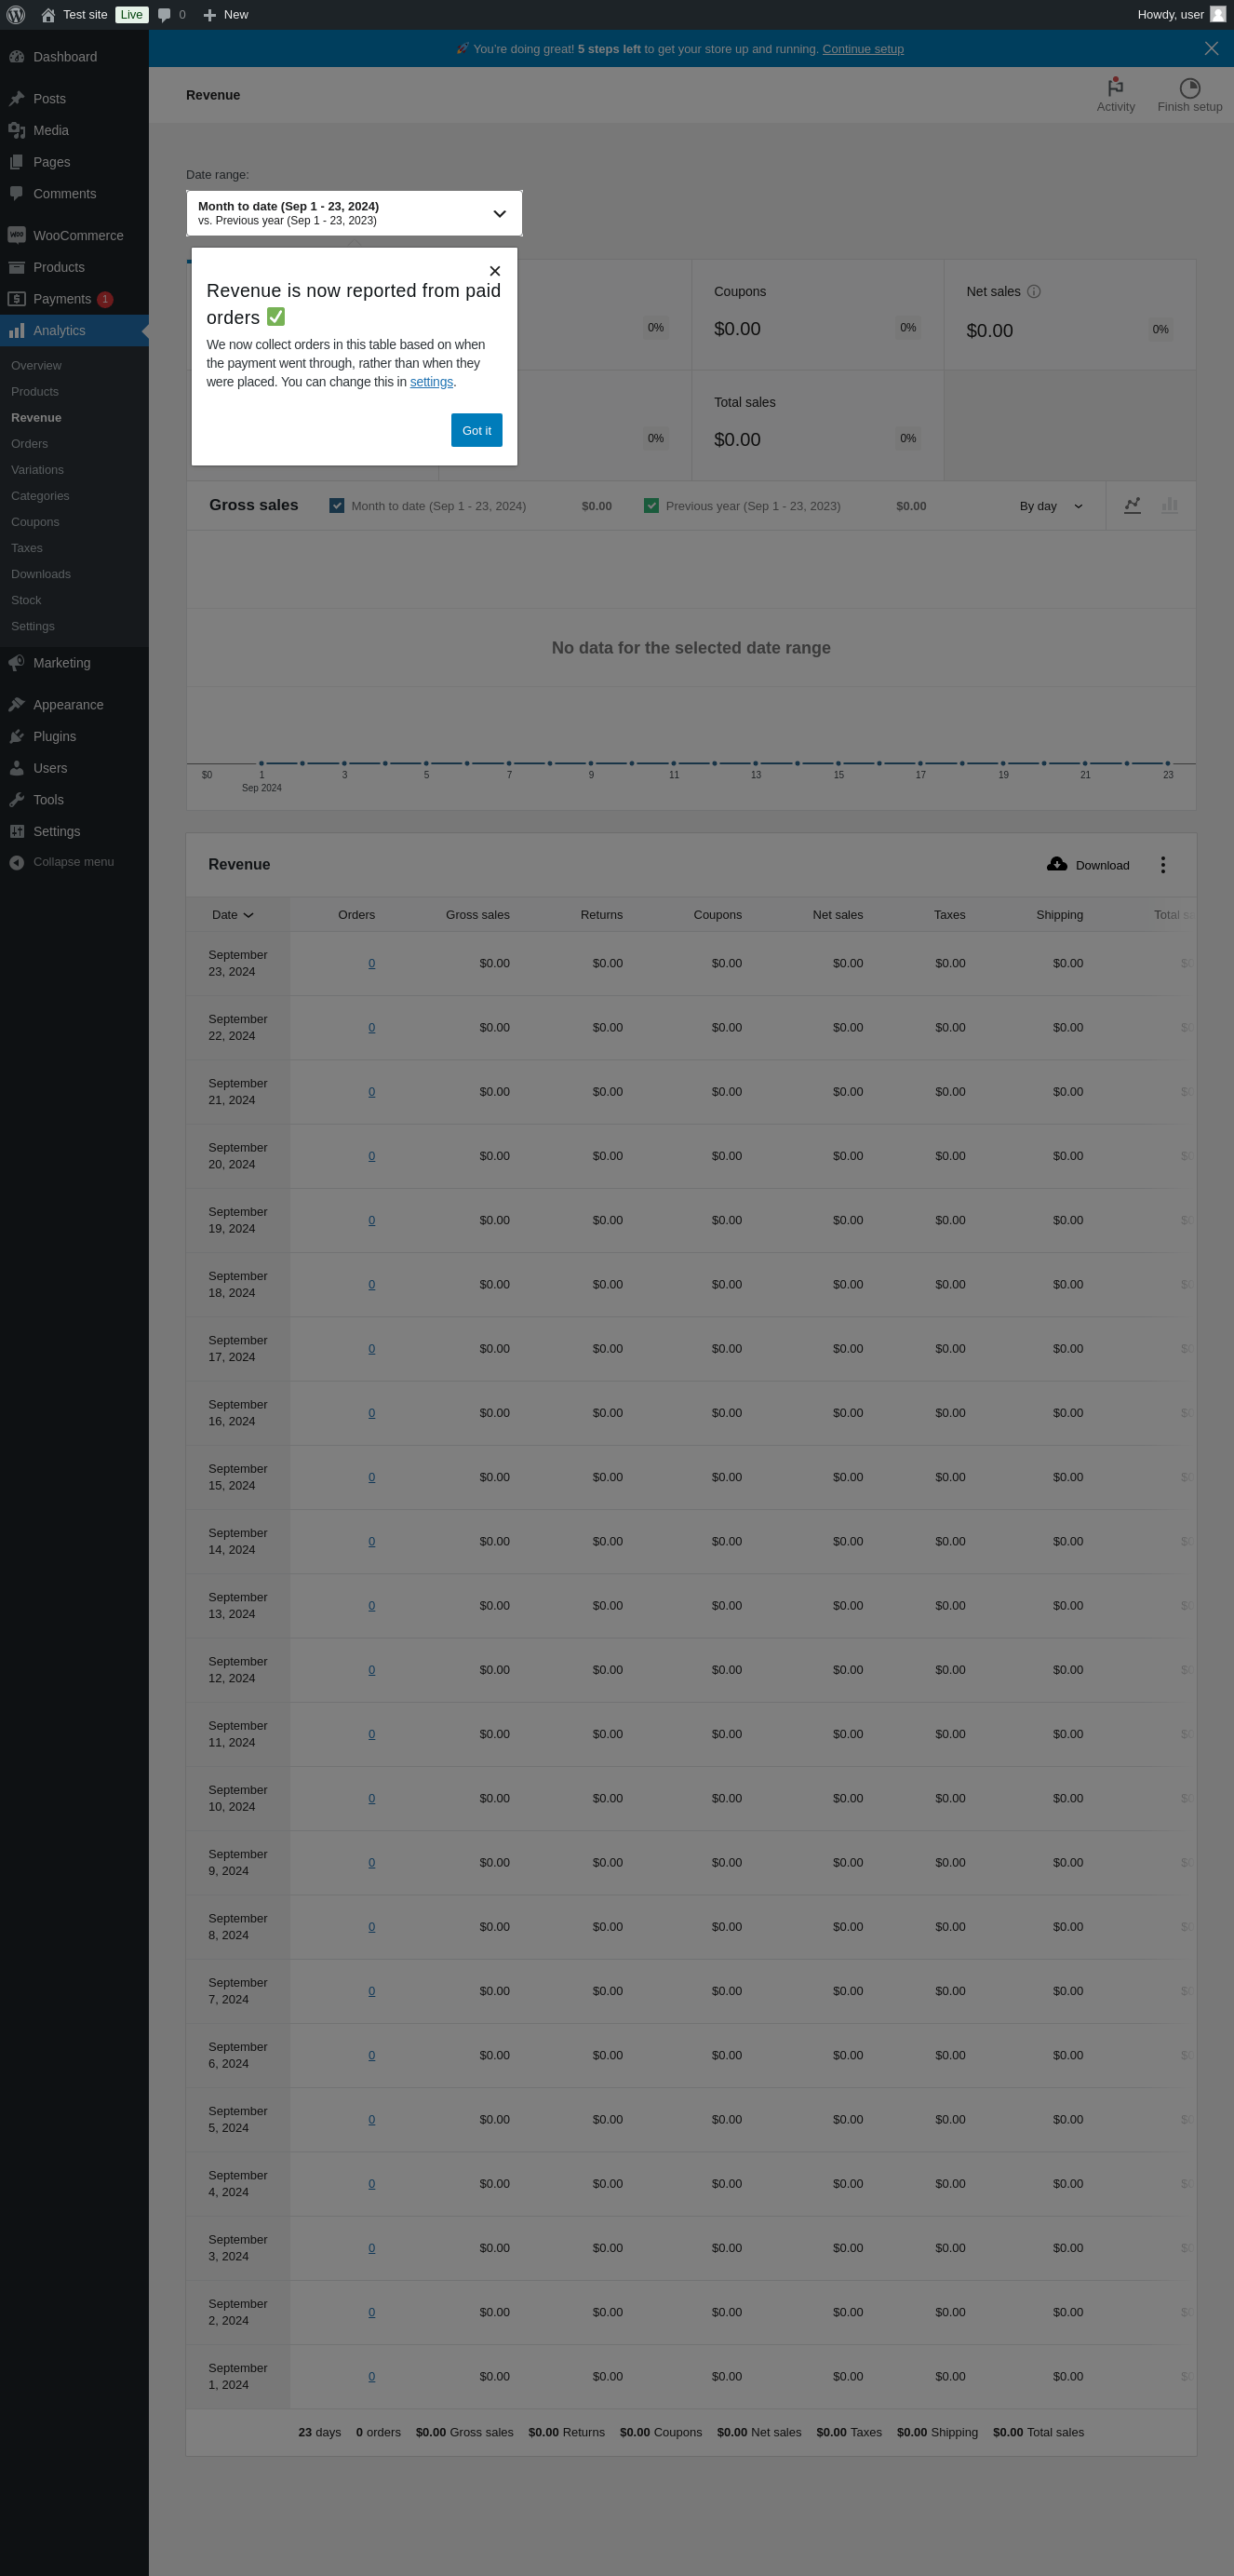
Task: Close the revenue tooltip popup
Action: (x=495, y=271)
